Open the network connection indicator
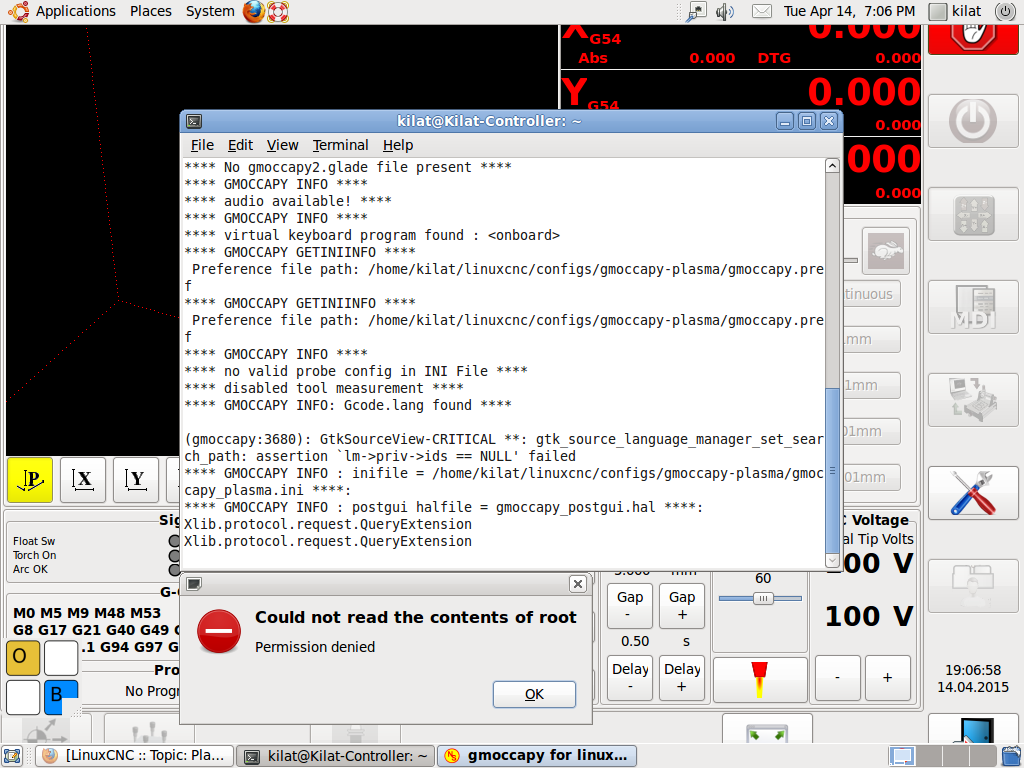This screenshot has width=1024, height=768. pos(697,11)
